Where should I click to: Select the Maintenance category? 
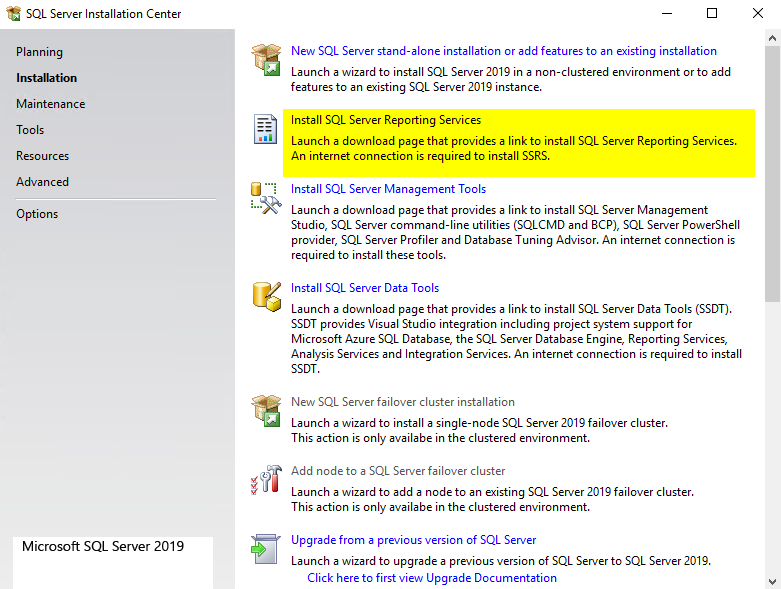(50, 104)
